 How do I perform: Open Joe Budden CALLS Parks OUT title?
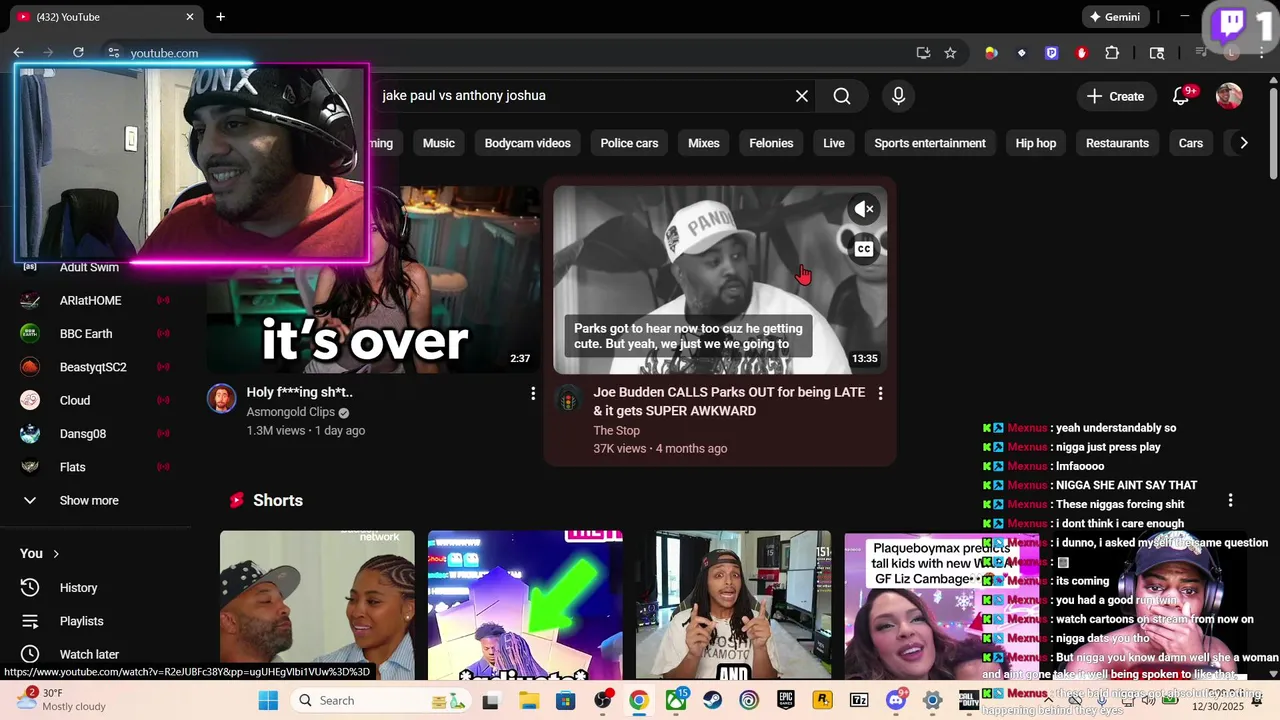point(729,402)
